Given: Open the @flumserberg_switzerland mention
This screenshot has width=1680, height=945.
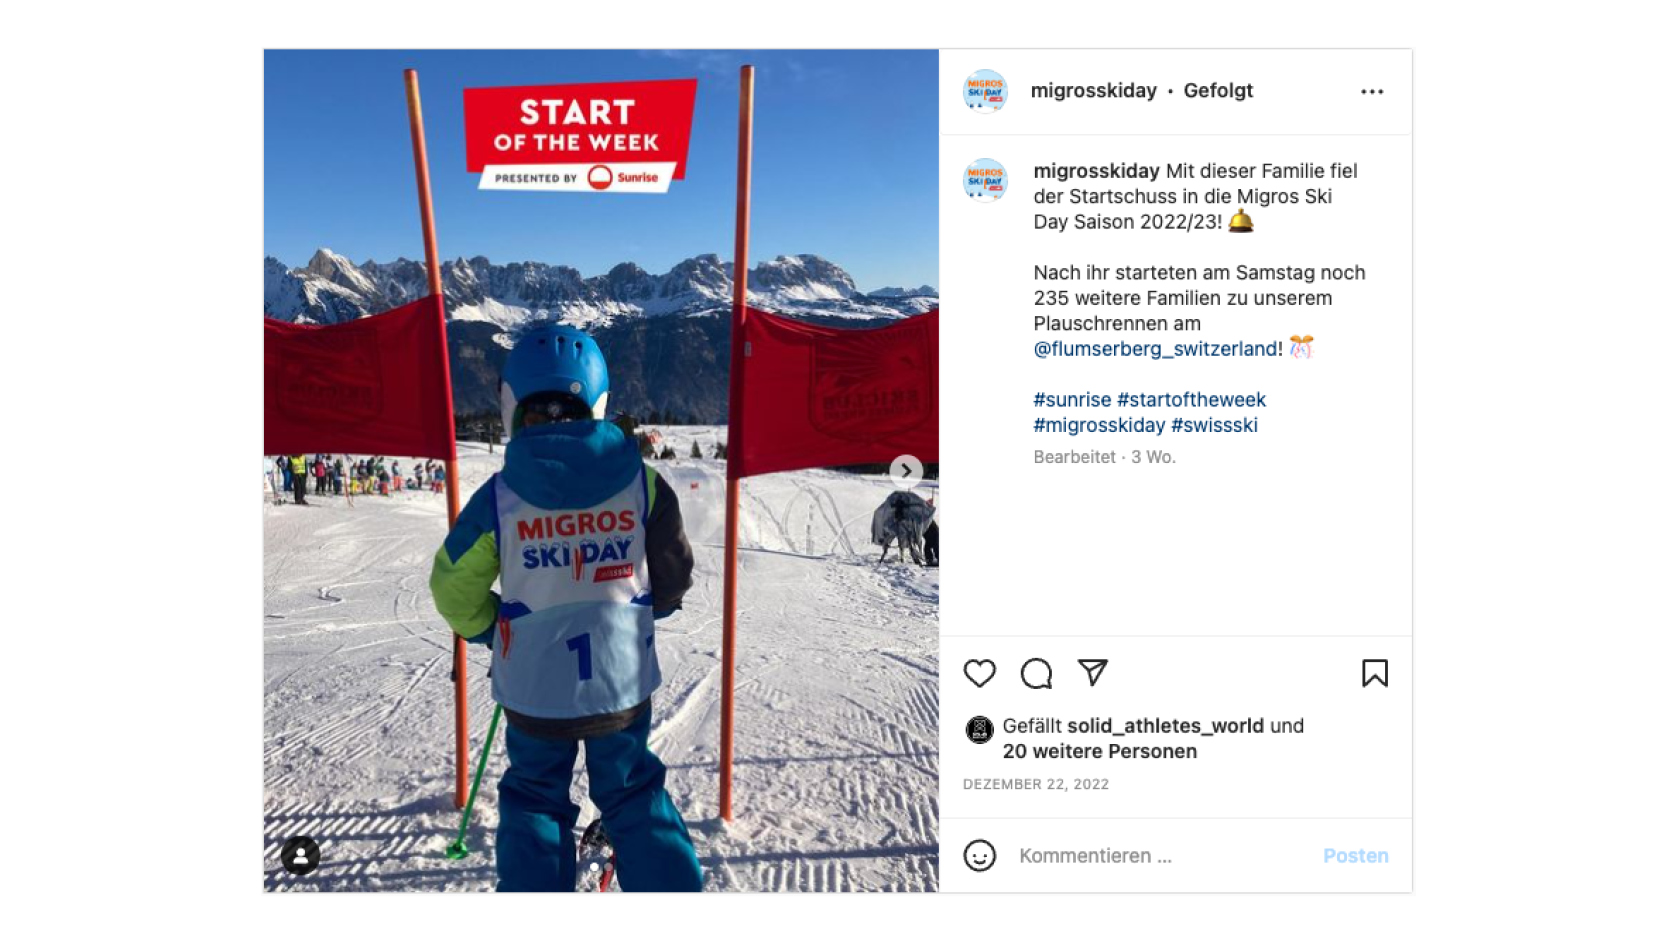Looking at the screenshot, I should [1158, 349].
